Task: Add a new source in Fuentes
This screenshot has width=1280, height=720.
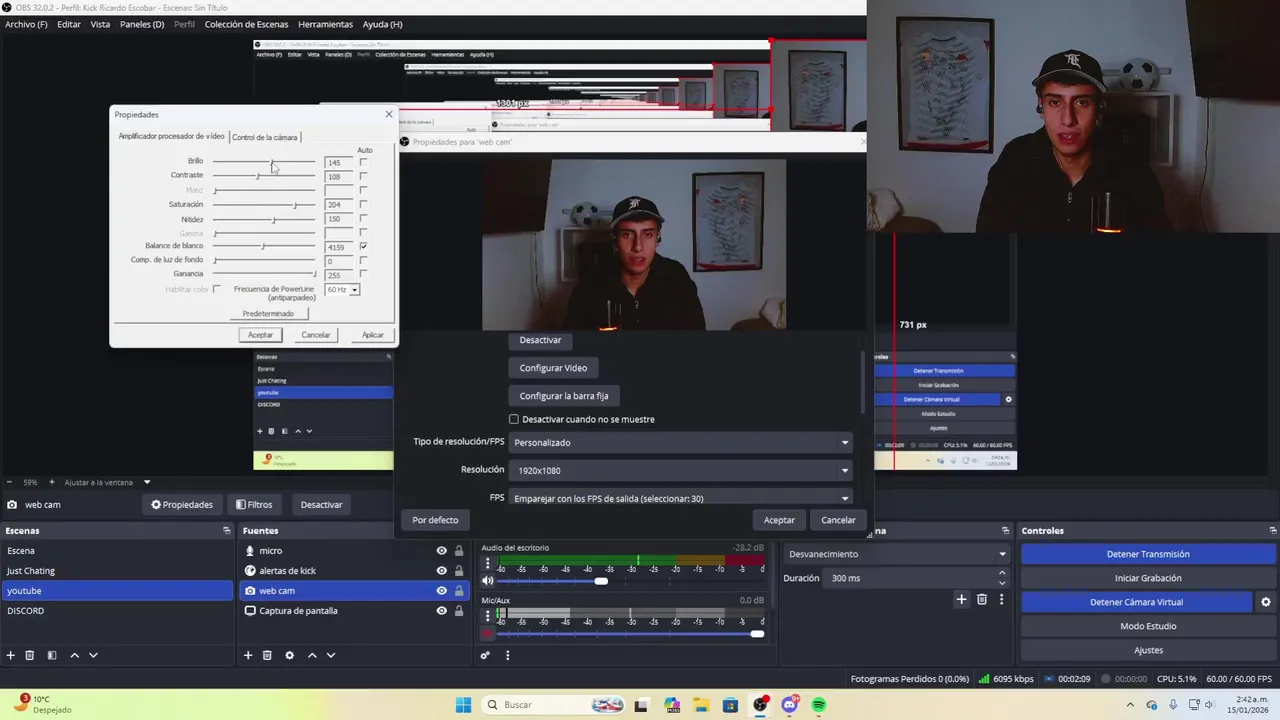Action: (x=248, y=655)
